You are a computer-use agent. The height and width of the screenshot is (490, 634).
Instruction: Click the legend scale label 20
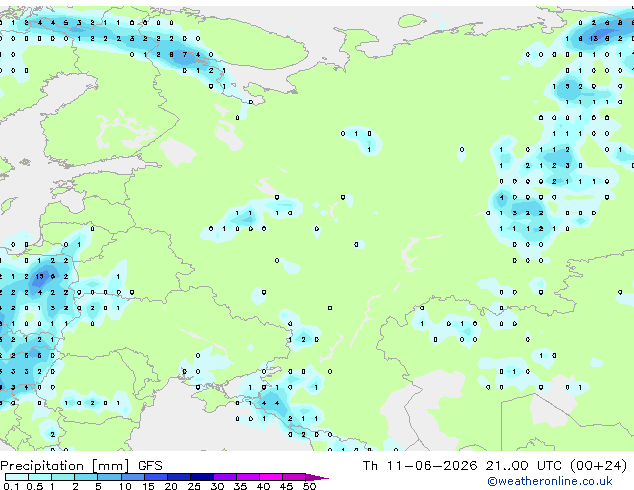(171, 486)
